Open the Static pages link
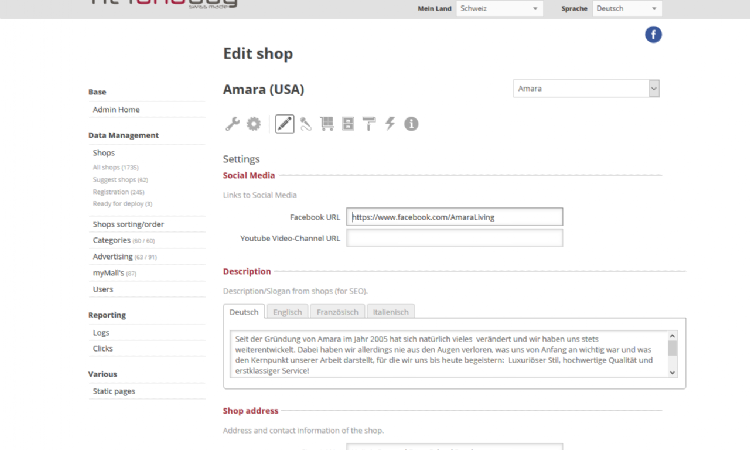 pyautogui.click(x=113, y=391)
